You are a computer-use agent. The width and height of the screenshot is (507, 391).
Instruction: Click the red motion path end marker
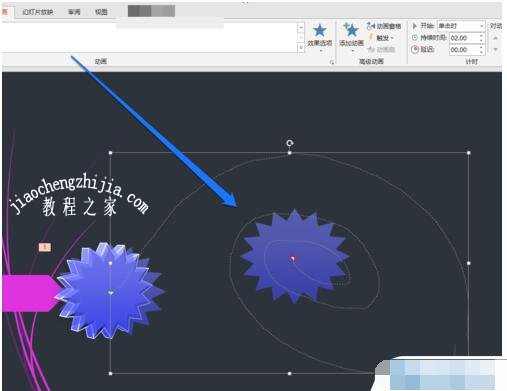pyautogui.click(x=293, y=258)
